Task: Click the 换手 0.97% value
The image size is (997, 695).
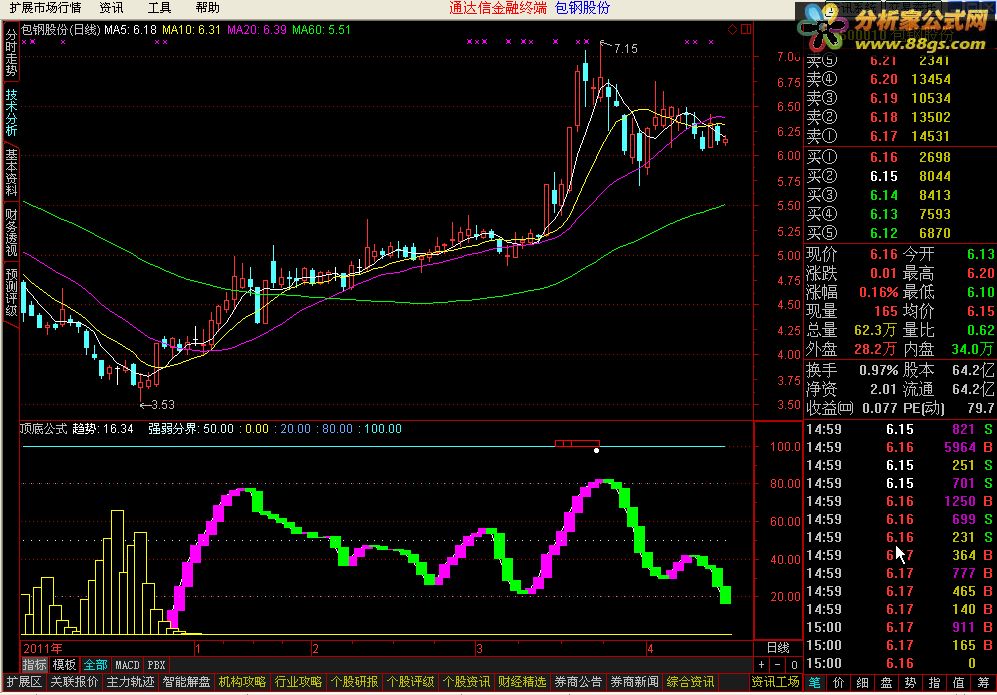Action: pos(878,370)
